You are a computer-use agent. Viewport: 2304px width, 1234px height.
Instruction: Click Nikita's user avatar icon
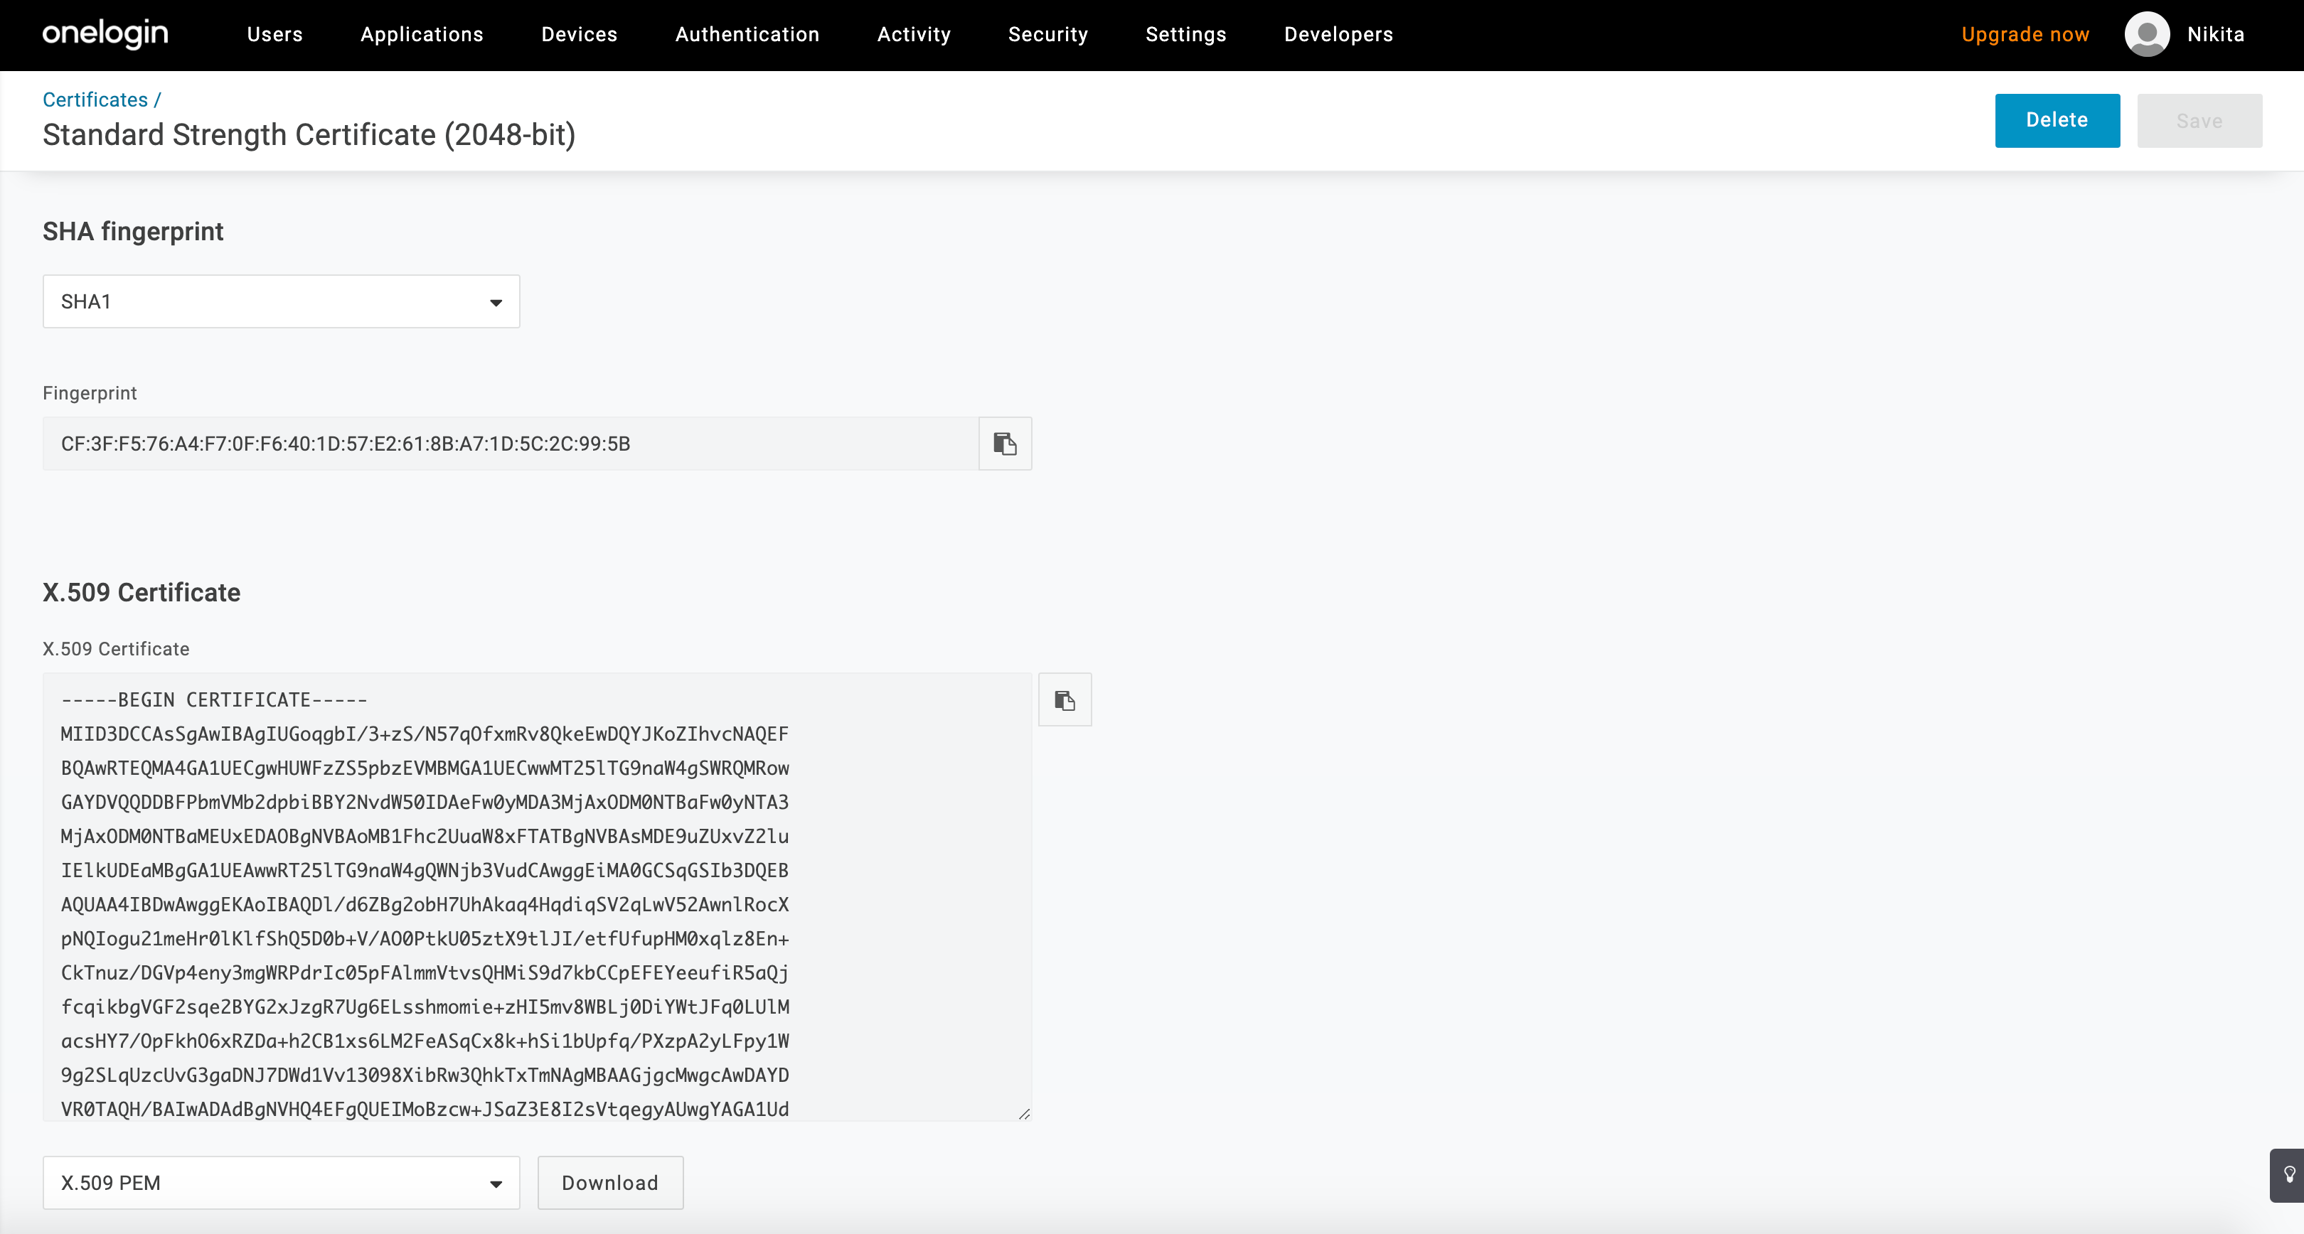tap(2146, 35)
